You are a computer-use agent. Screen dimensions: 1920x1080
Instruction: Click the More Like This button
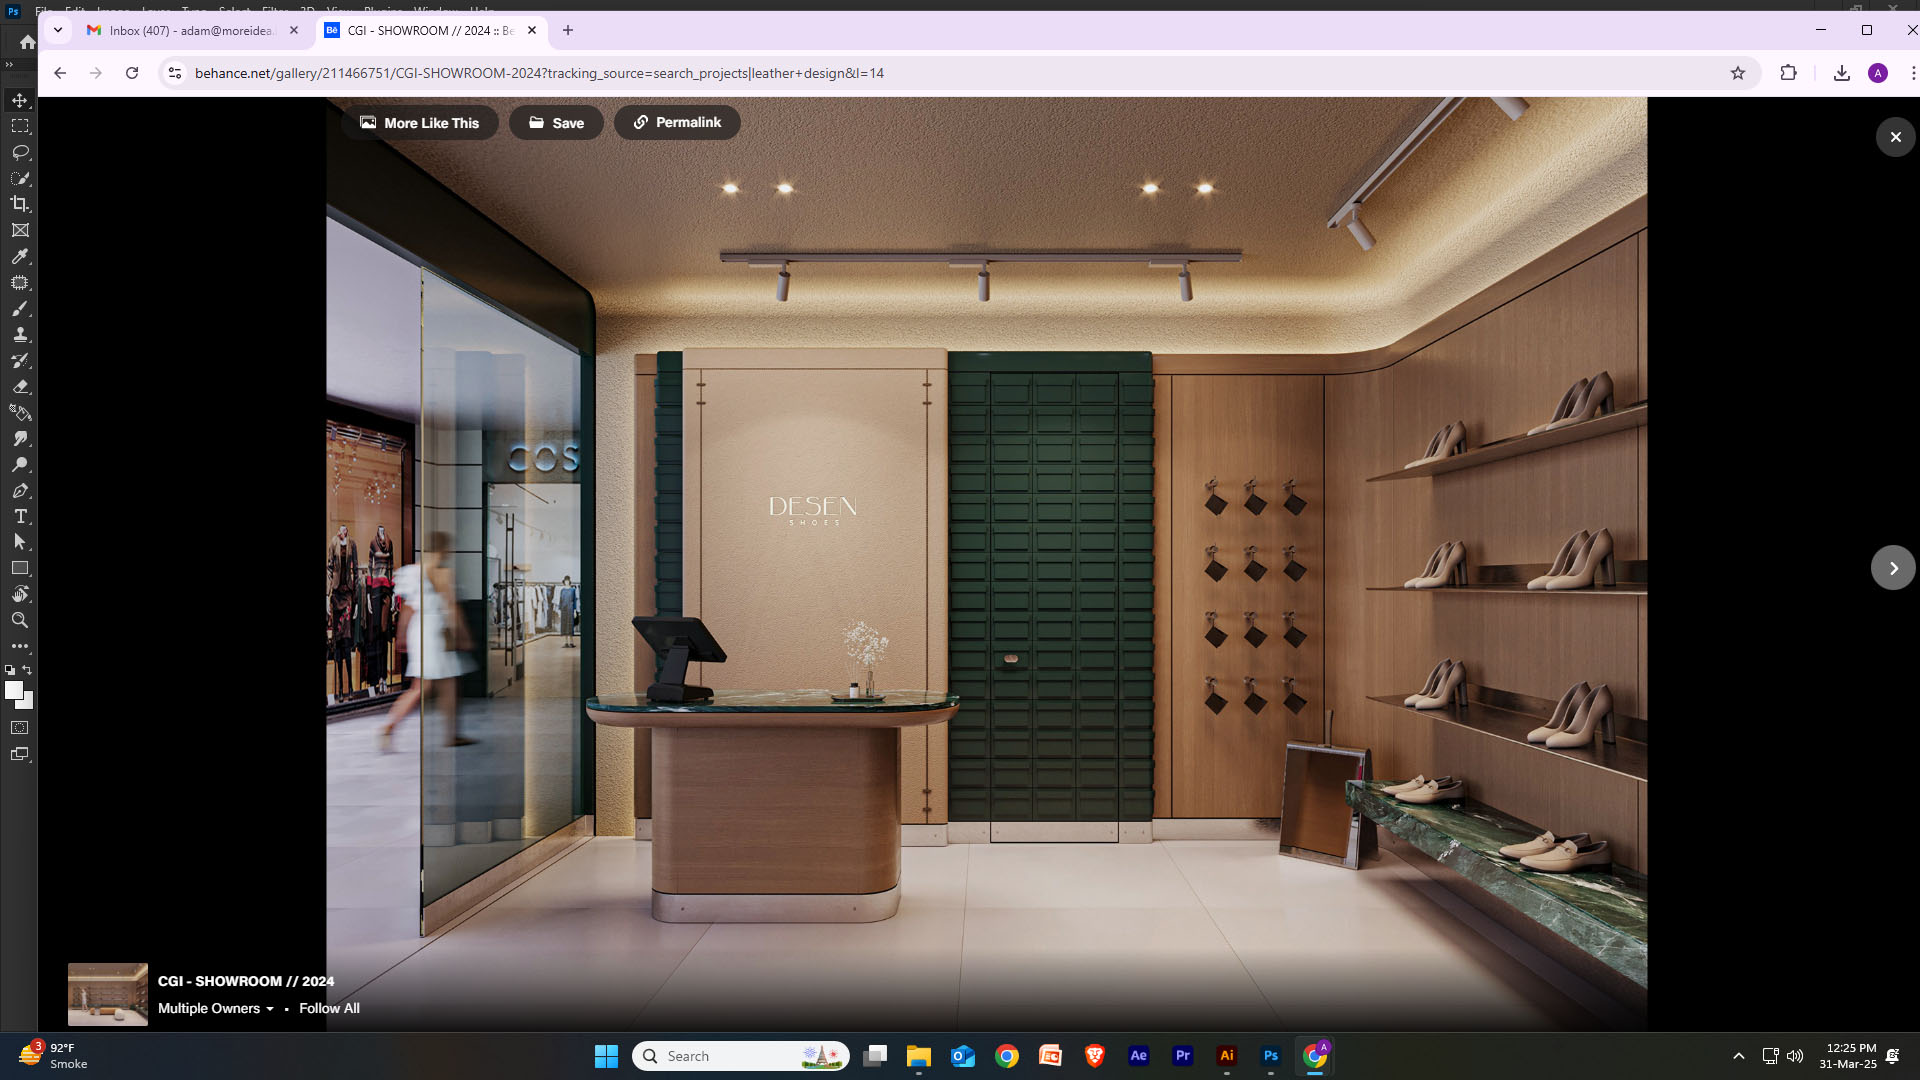tap(420, 123)
